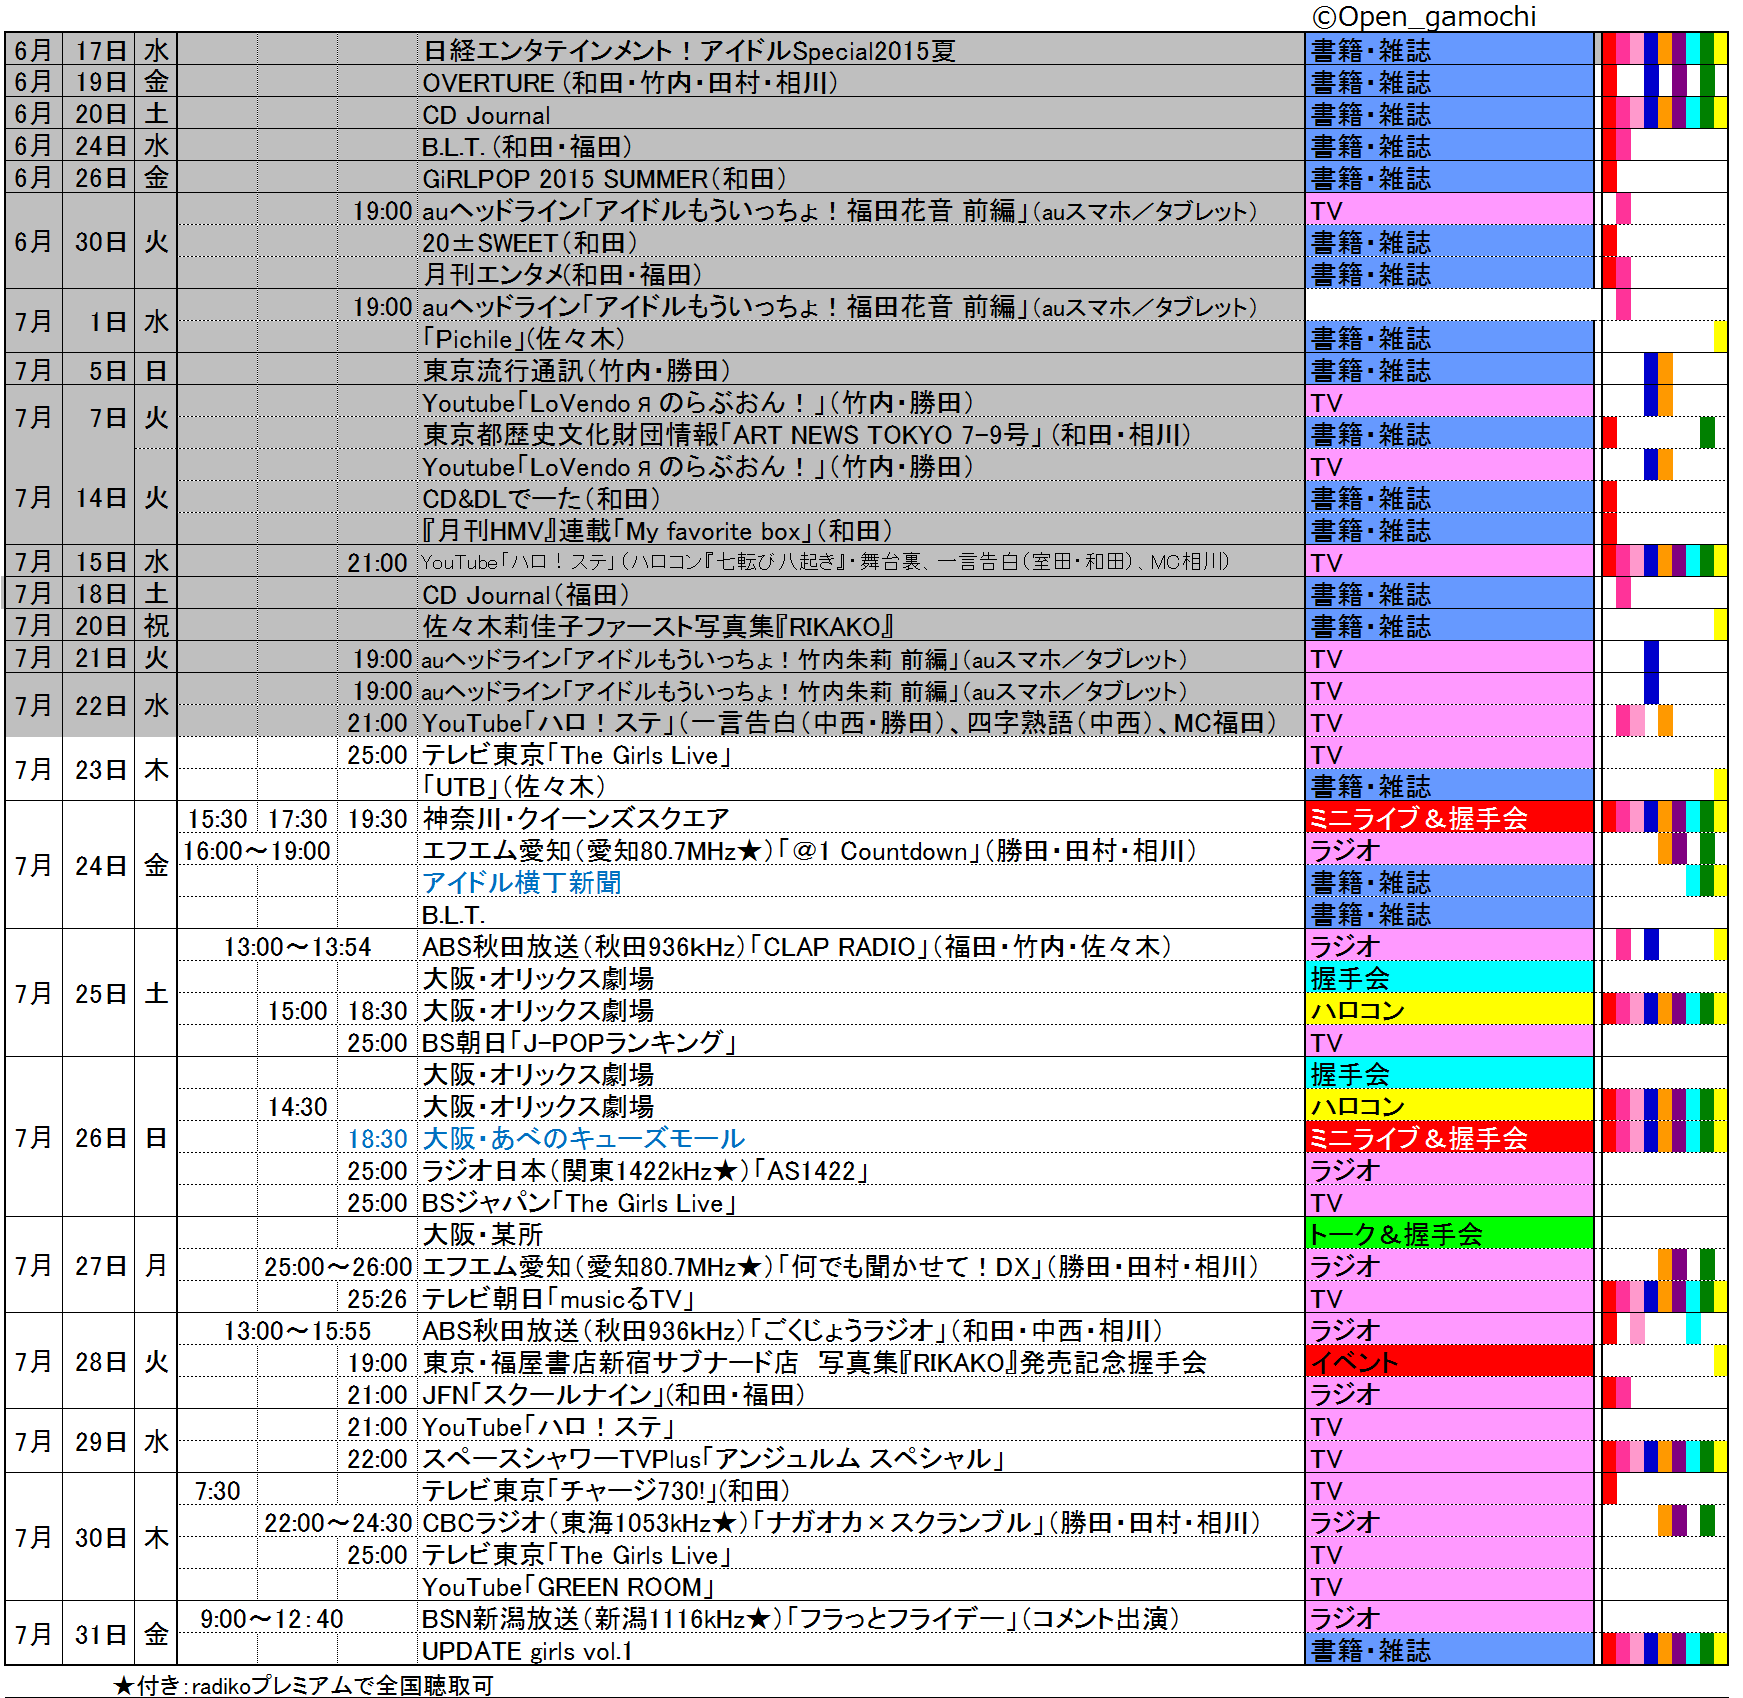Select the cell JFN「スクールナイン」(和田・福田)
This screenshot has height=1698, width=1743.
[x=861, y=1394]
